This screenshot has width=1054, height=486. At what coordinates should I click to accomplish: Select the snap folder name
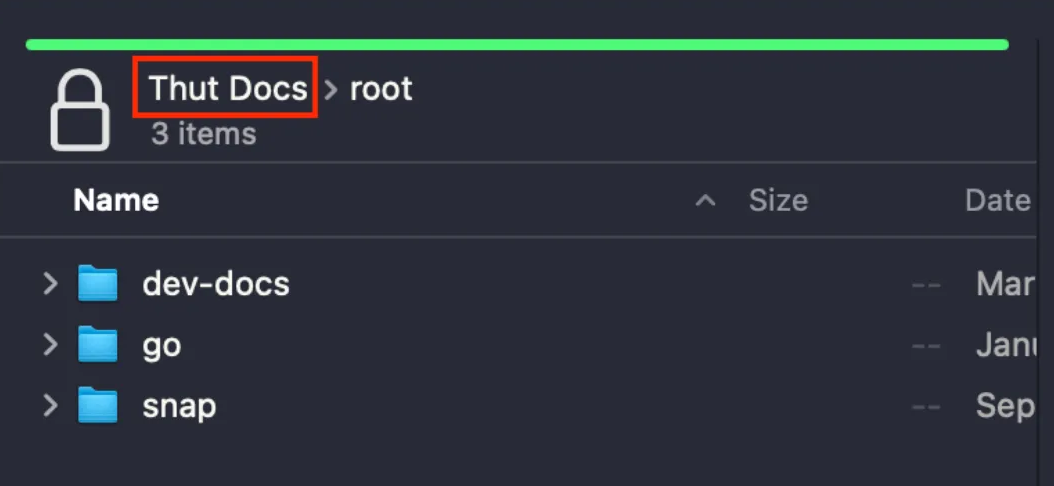180,406
